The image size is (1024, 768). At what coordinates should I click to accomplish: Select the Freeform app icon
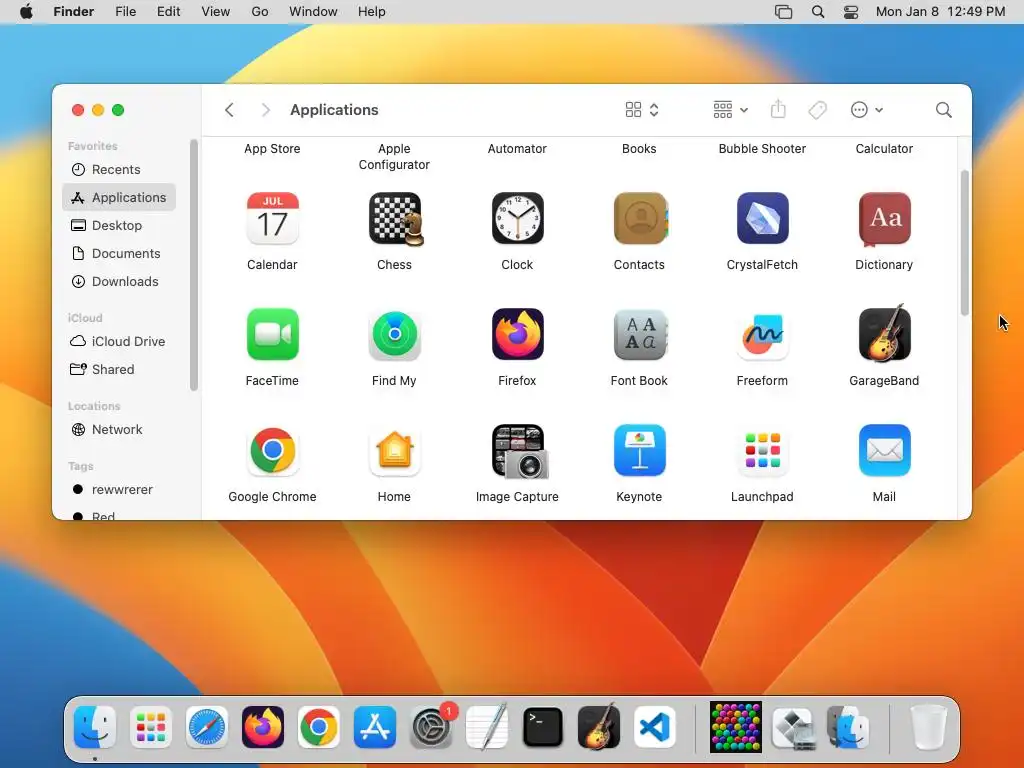pos(762,334)
